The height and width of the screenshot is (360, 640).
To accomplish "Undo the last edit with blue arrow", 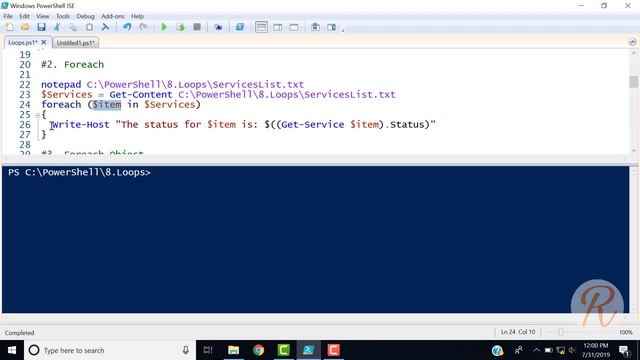I will (x=127, y=27).
